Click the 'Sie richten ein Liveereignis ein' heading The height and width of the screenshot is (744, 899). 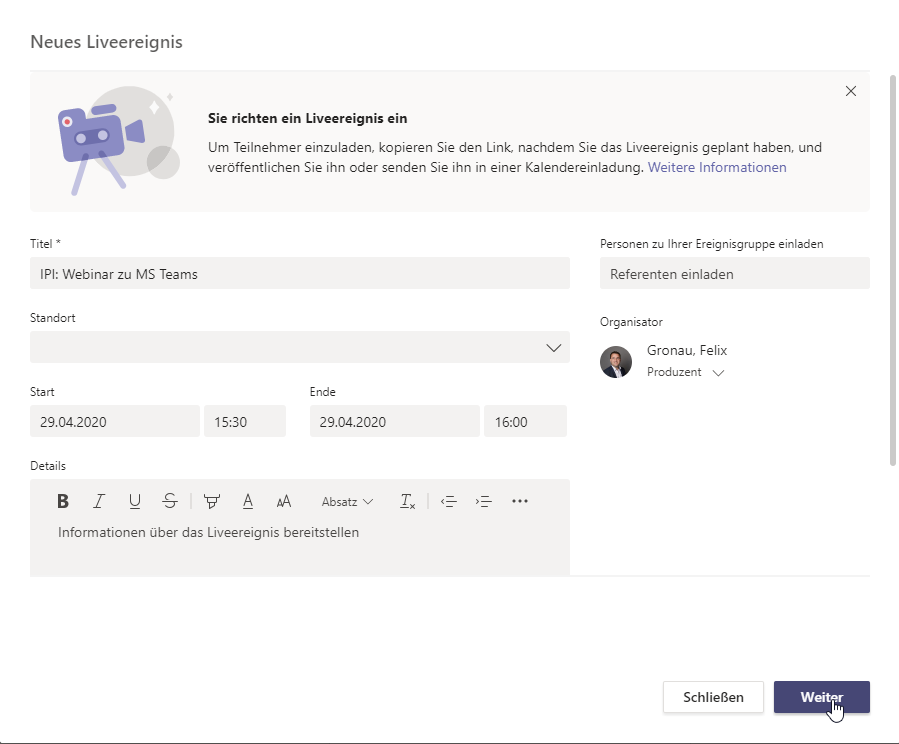tap(307, 119)
